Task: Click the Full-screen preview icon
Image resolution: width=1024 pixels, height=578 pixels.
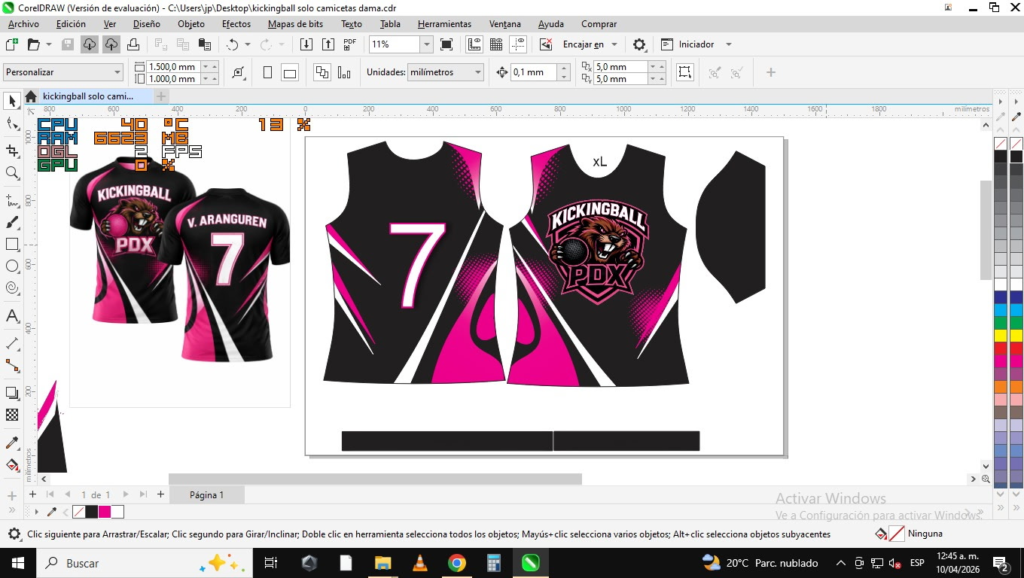Action: pos(447,44)
